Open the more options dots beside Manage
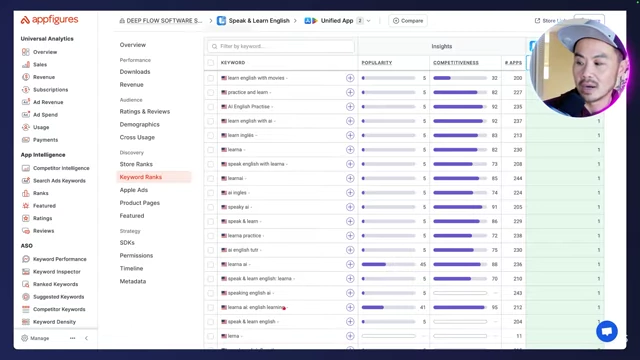Viewport: 640px width, 360px height. click(72, 338)
